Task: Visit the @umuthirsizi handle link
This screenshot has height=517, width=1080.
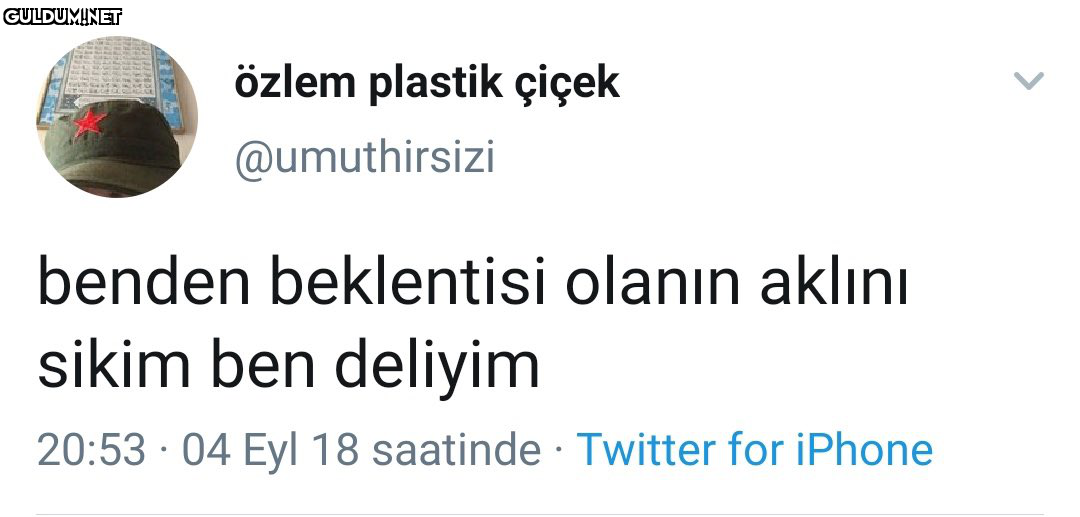Action: point(364,158)
